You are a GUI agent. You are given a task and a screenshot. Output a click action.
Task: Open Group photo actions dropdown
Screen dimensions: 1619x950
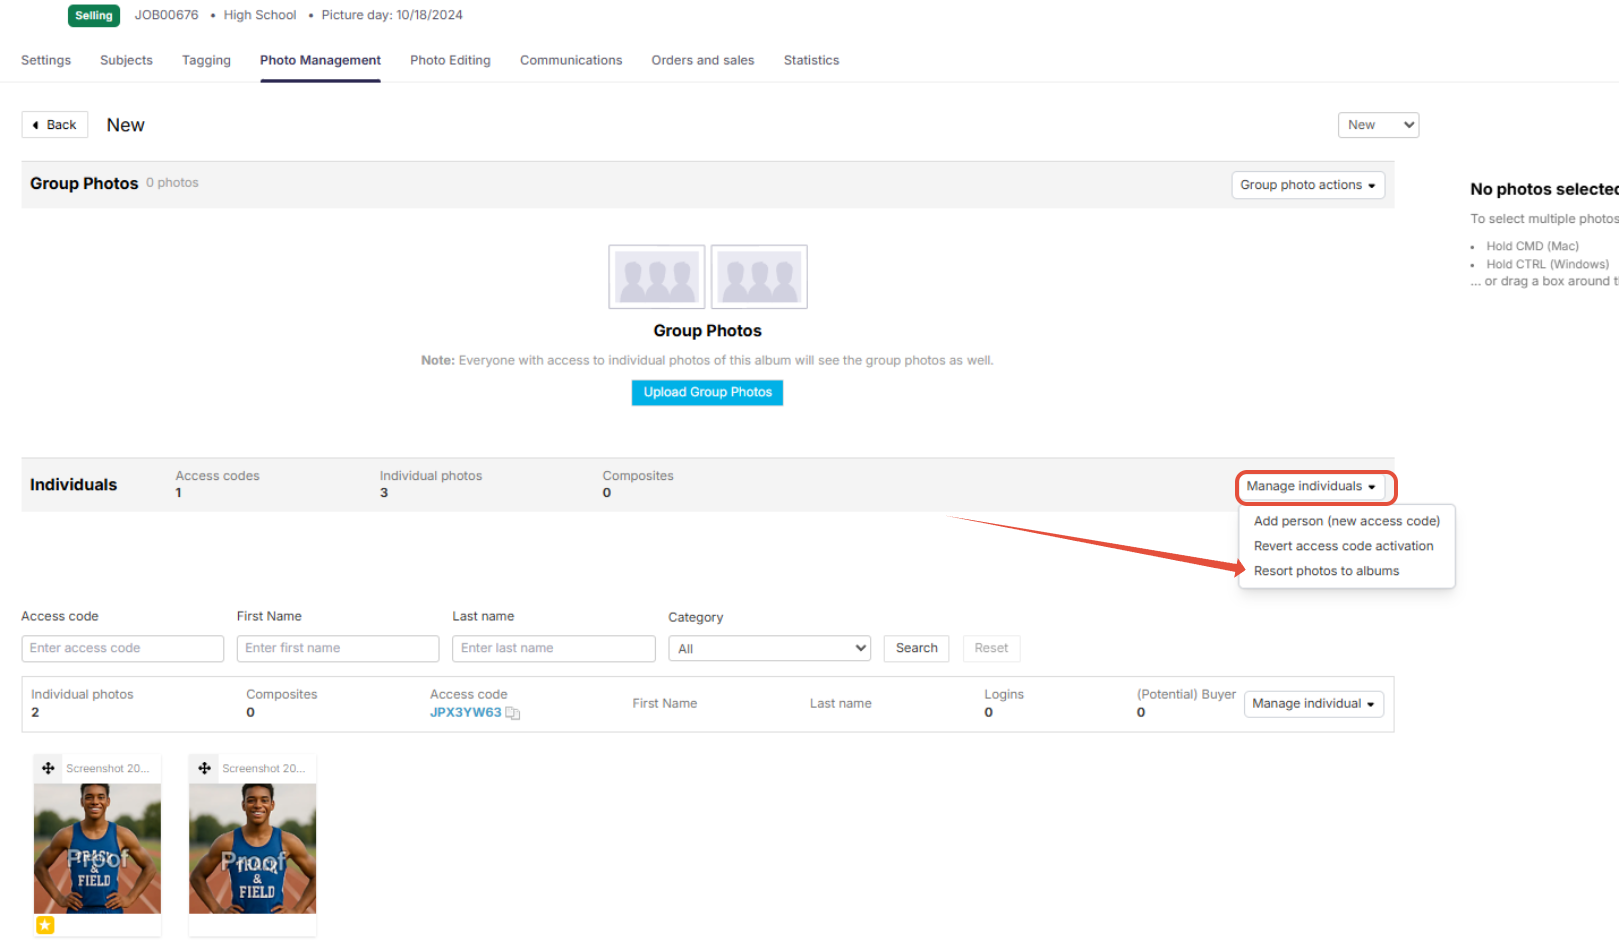[x=1308, y=185]
